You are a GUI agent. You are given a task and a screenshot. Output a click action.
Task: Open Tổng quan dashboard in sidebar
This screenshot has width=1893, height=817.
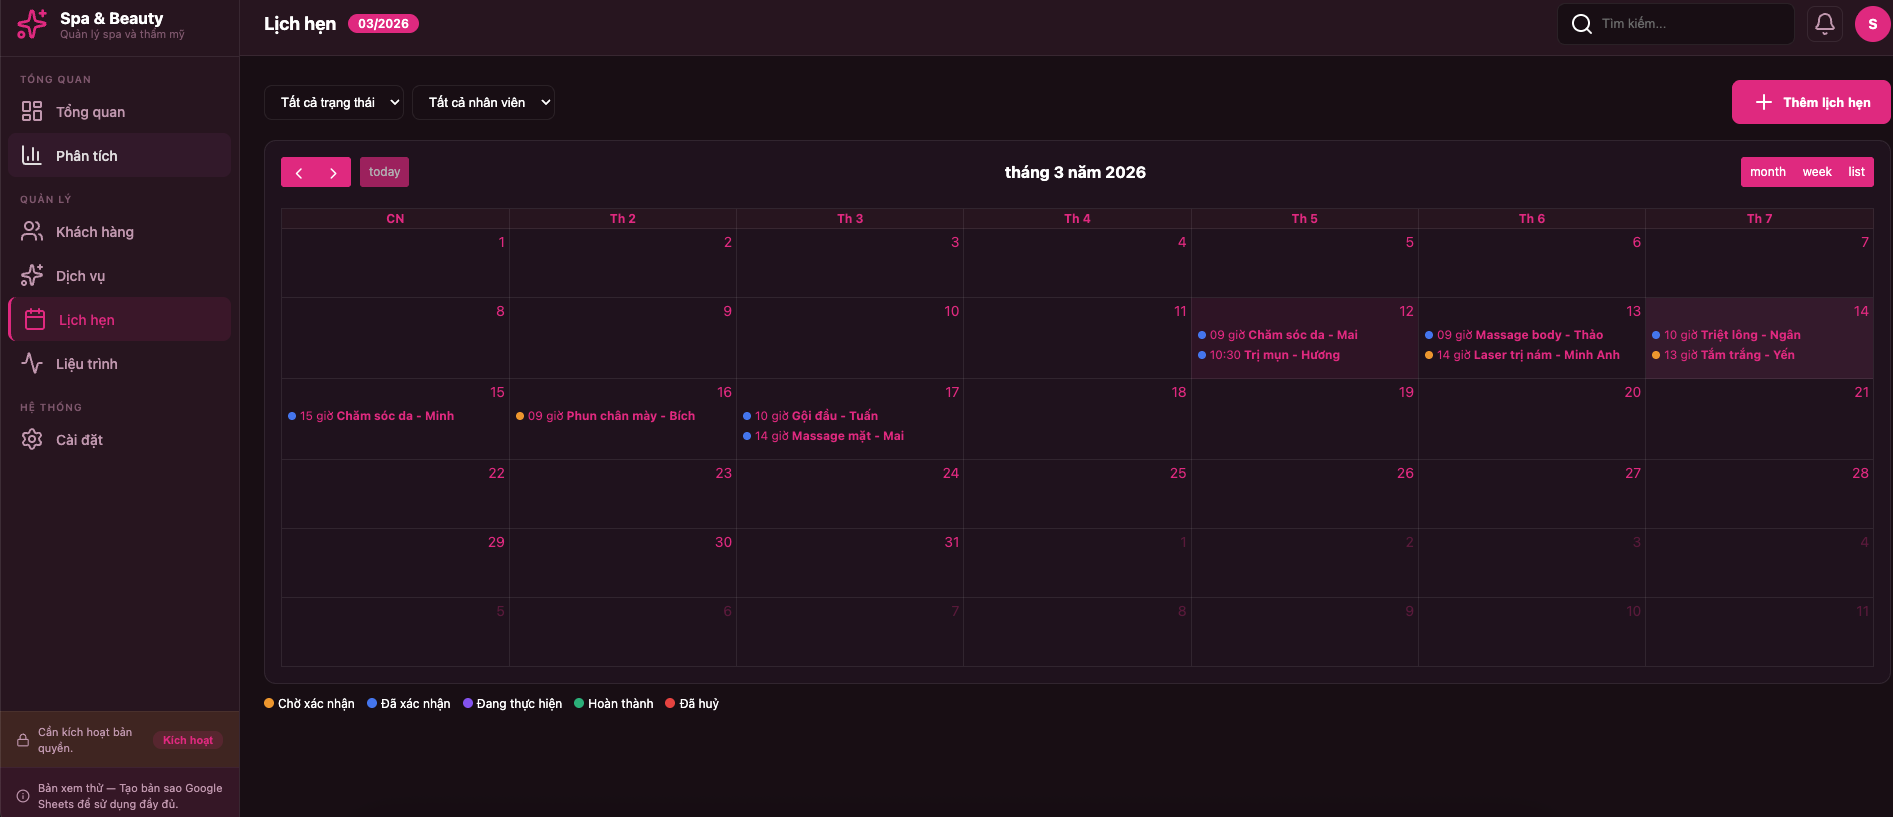pyautogui.click(x=90, y=112)
